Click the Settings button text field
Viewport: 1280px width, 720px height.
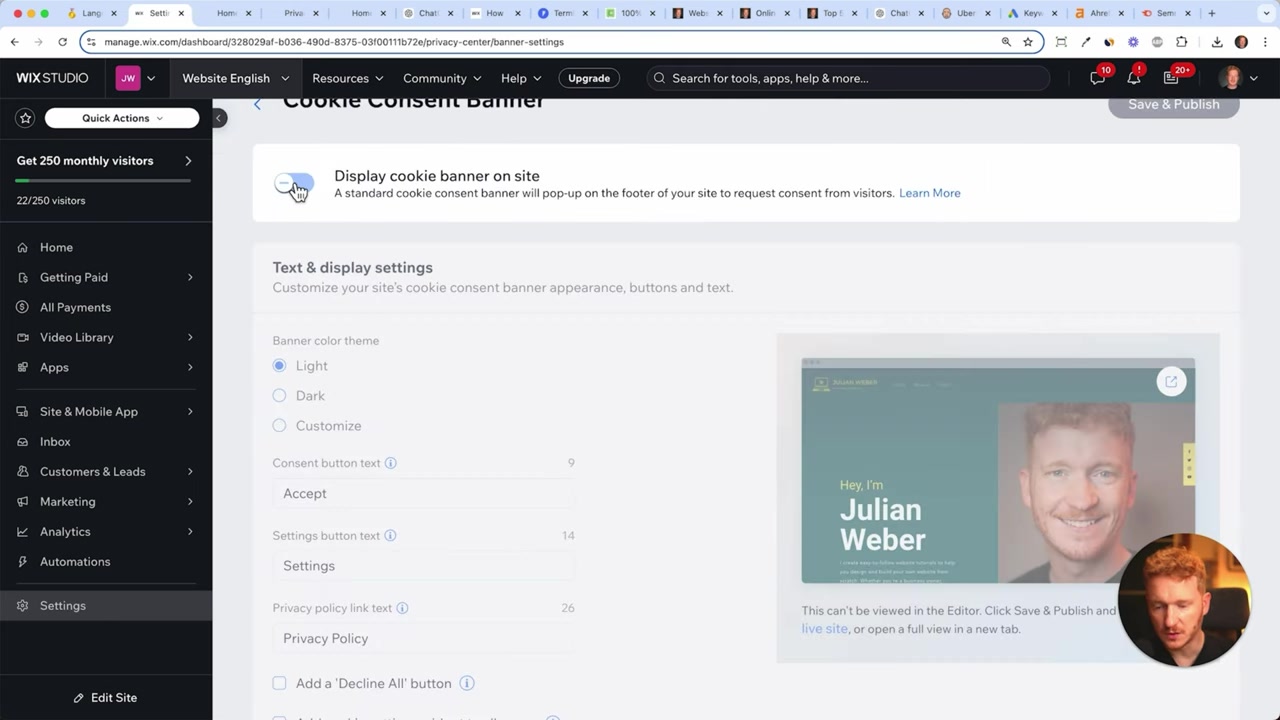click(424, 566)
